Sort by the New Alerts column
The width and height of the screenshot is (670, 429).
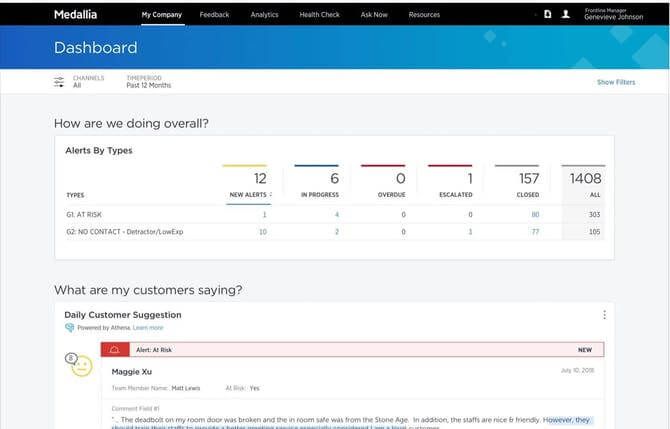(250, 195)
